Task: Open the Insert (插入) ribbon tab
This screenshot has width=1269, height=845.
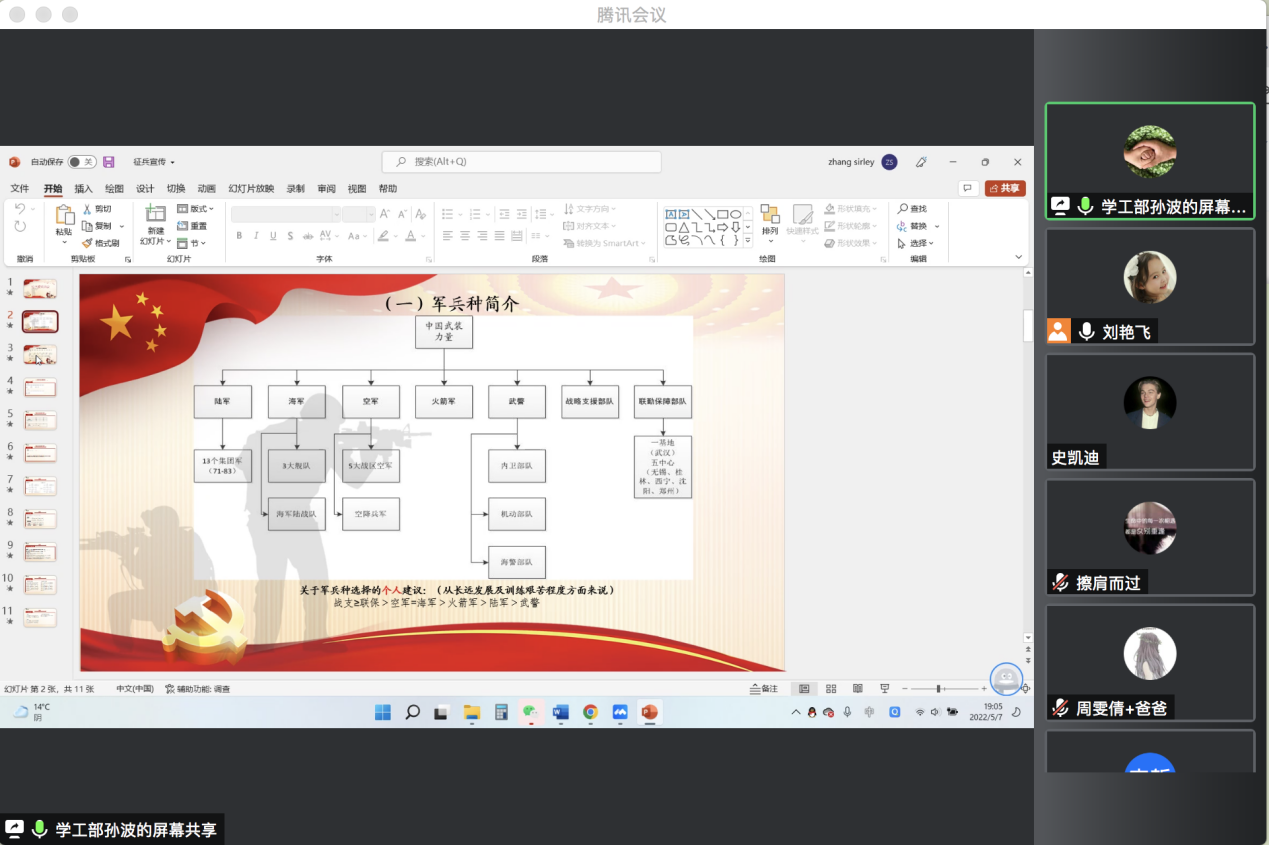Action: click(x=83, y=188)
